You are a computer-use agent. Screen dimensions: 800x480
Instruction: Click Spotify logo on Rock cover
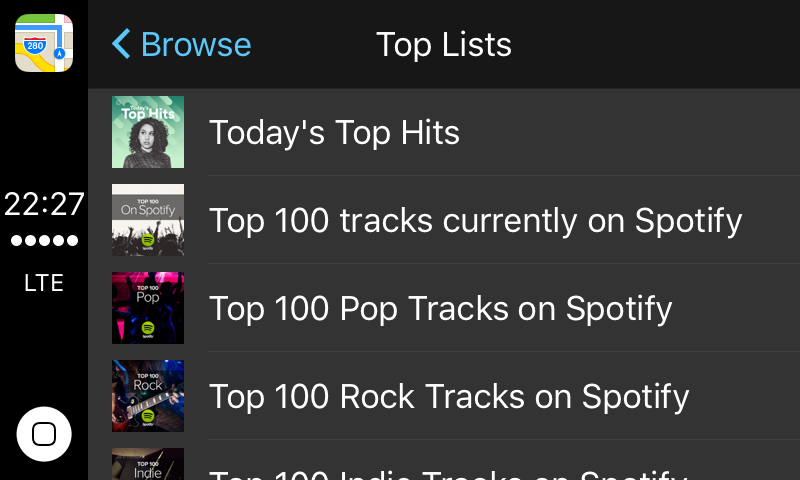148,416
